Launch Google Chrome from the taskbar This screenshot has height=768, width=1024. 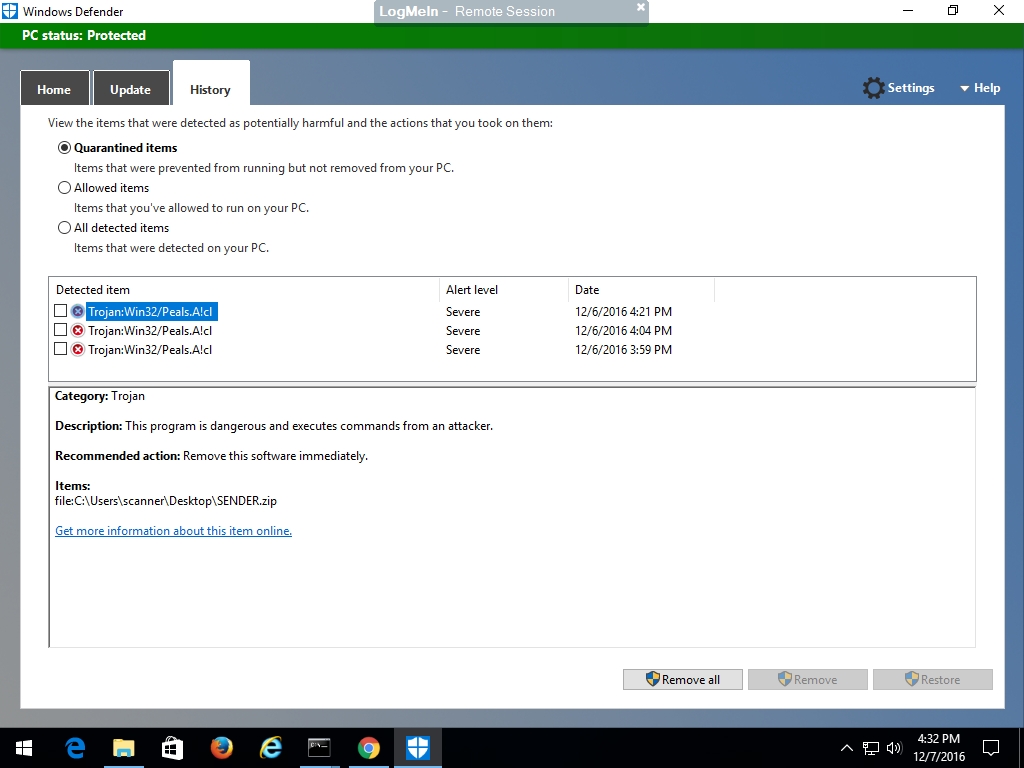tap(368, 748)
